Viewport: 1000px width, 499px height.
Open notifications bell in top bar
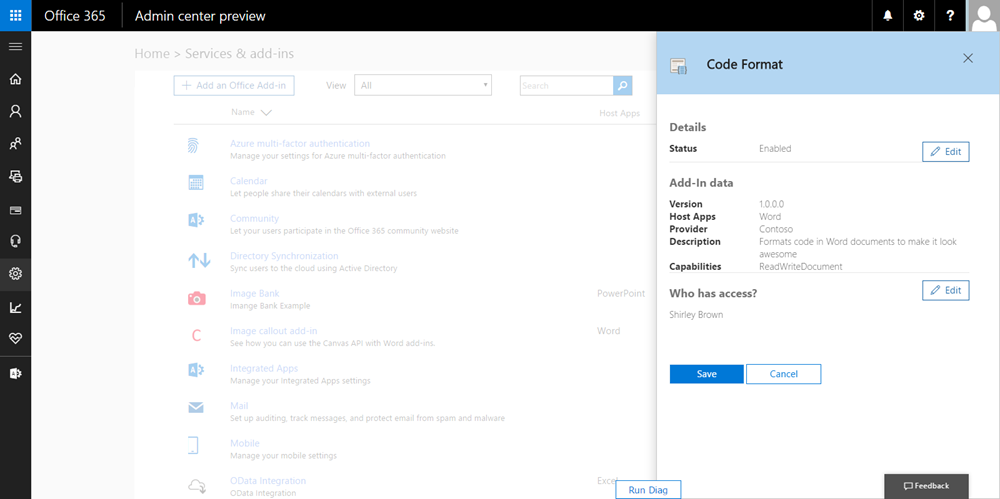(887, 15)
